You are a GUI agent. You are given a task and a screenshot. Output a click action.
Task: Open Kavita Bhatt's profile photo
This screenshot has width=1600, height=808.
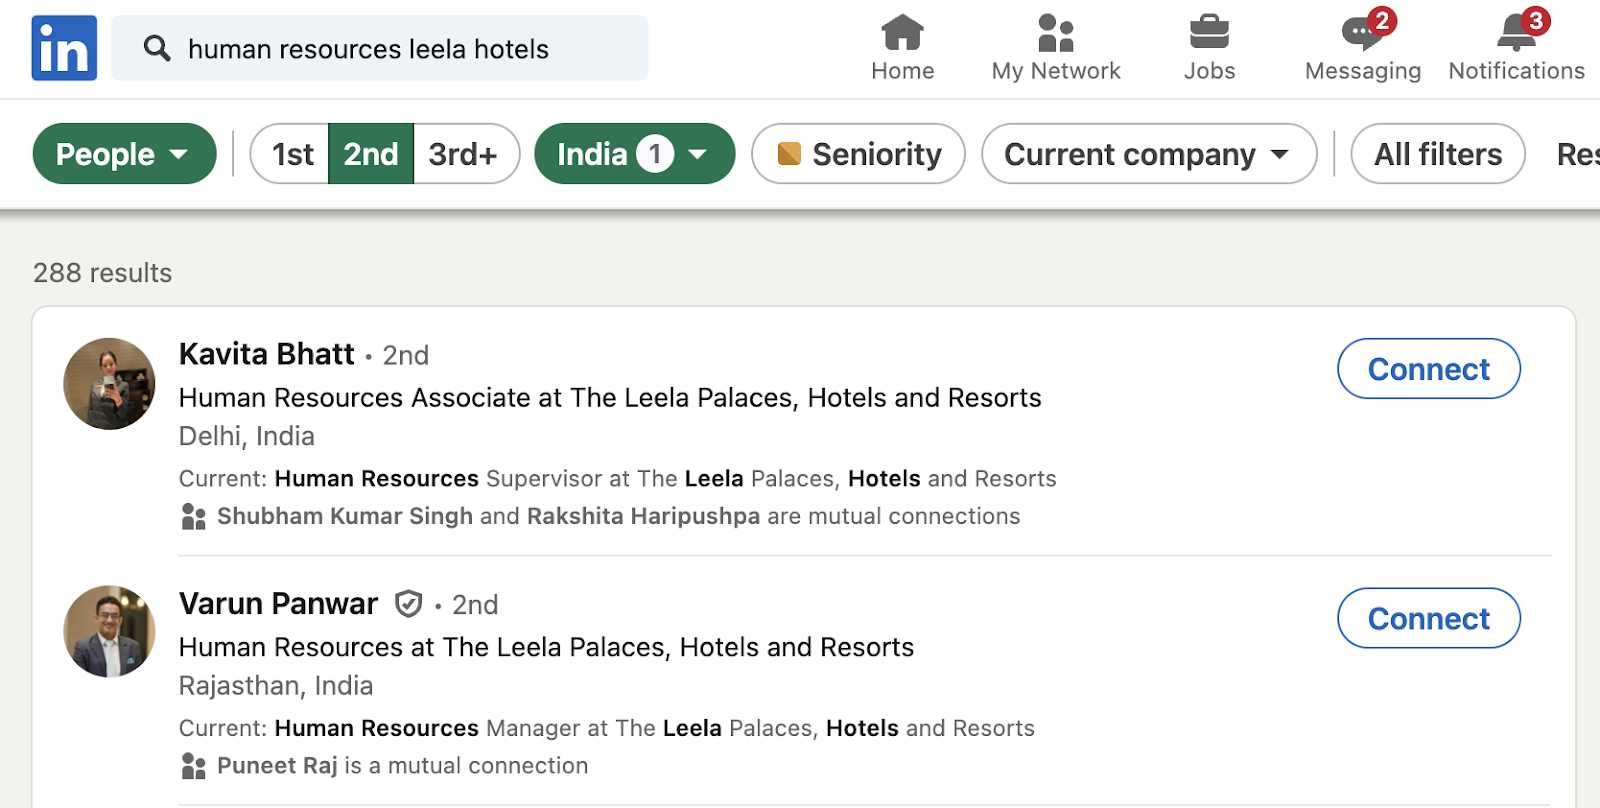tap(109, 384)
